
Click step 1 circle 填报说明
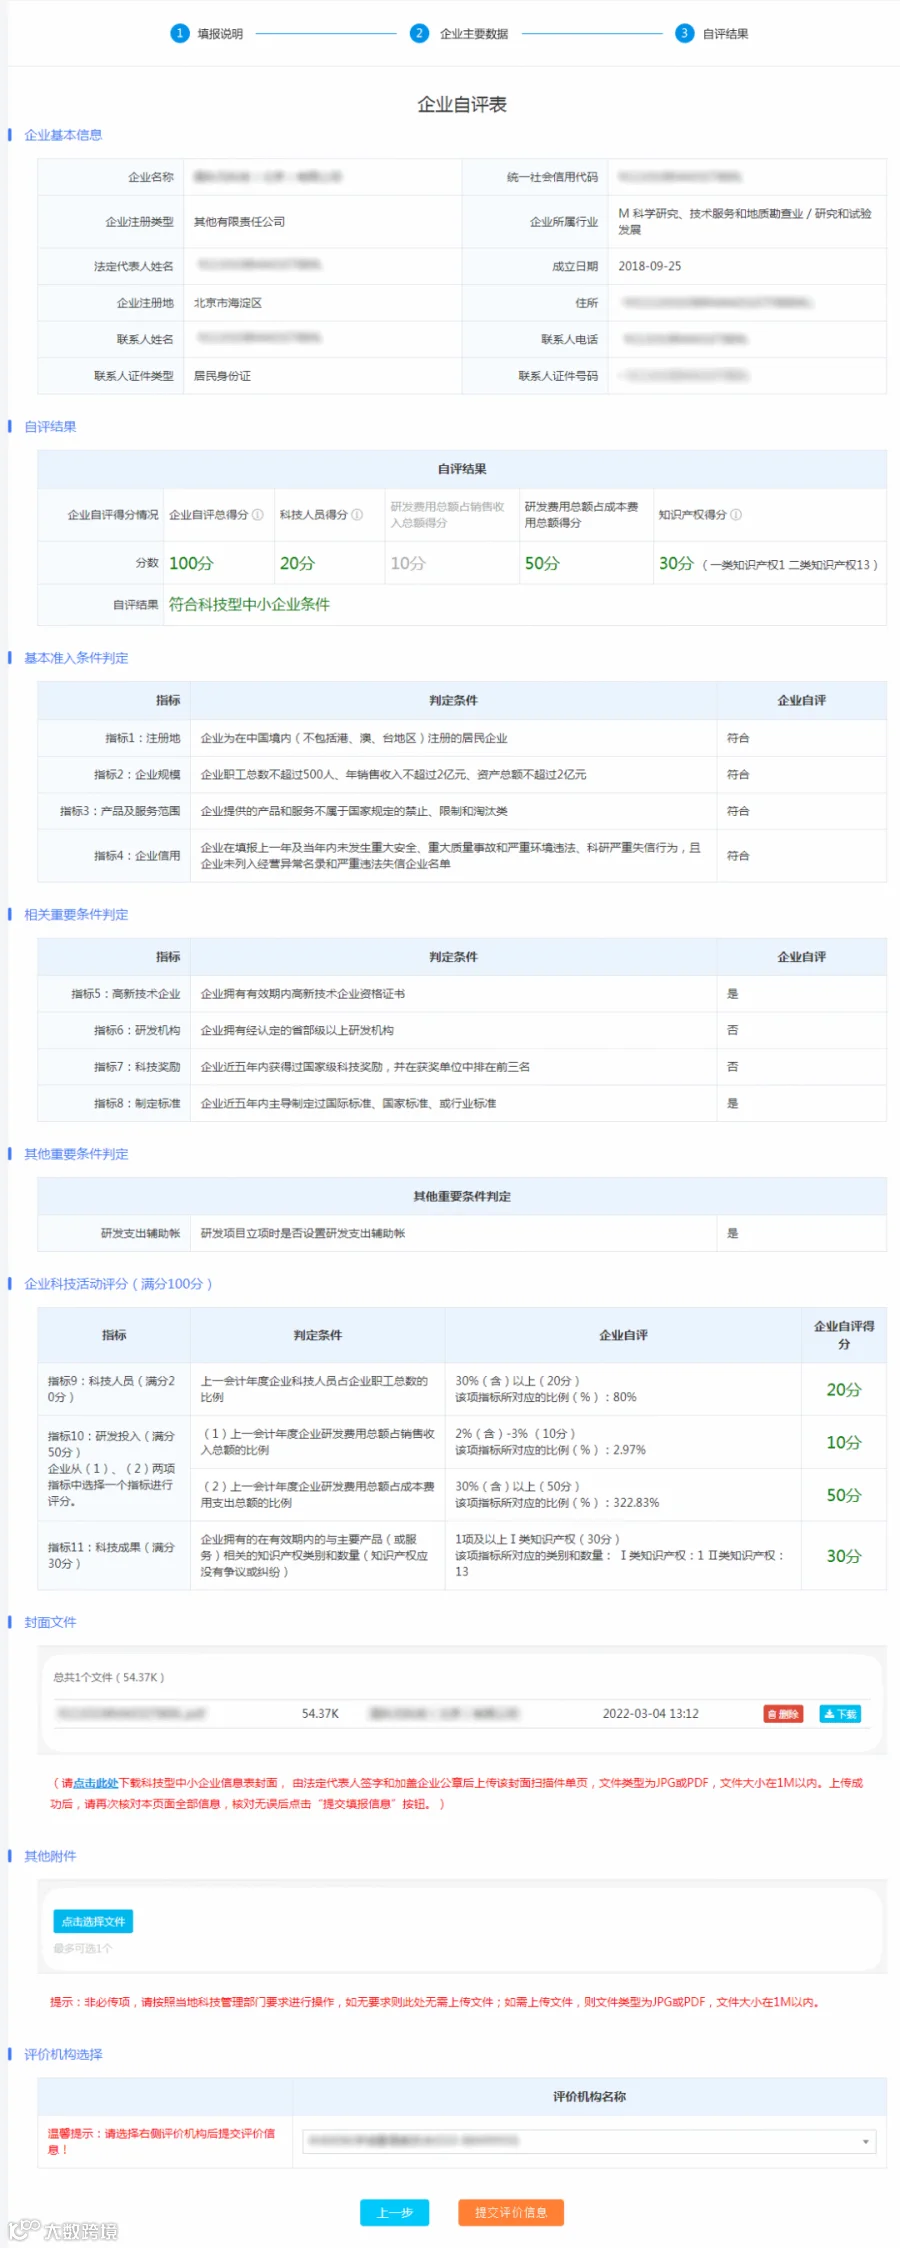(180, 33)
